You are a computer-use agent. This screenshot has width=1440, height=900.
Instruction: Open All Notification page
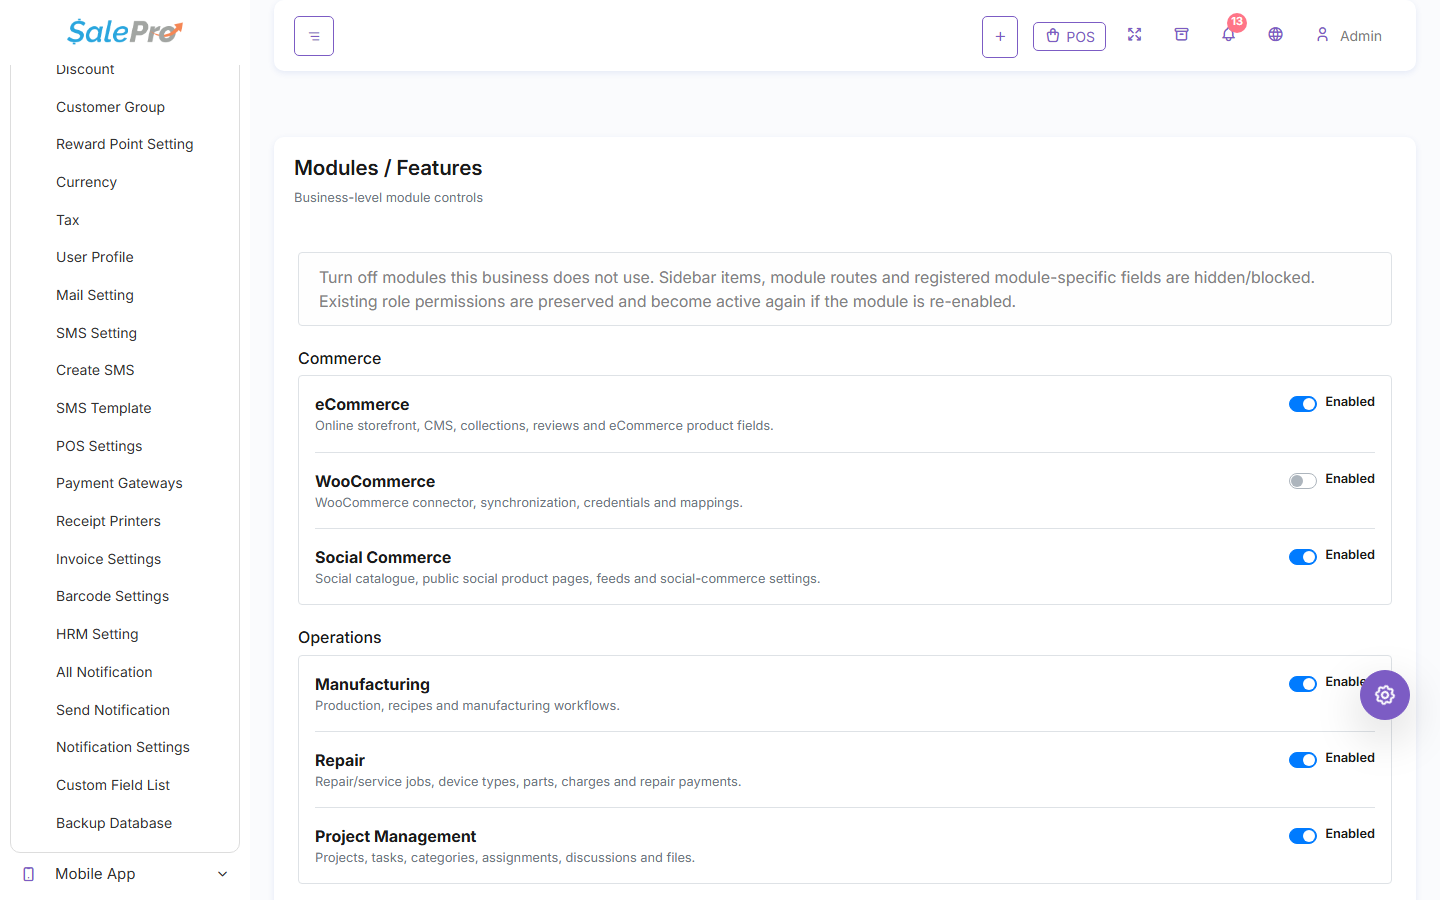104,672
